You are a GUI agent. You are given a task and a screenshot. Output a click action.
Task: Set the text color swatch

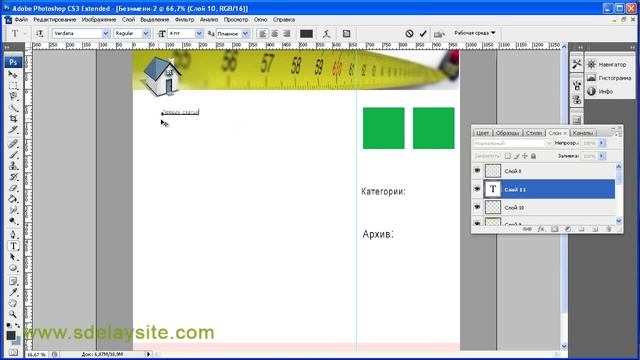[x=307, y=33]
